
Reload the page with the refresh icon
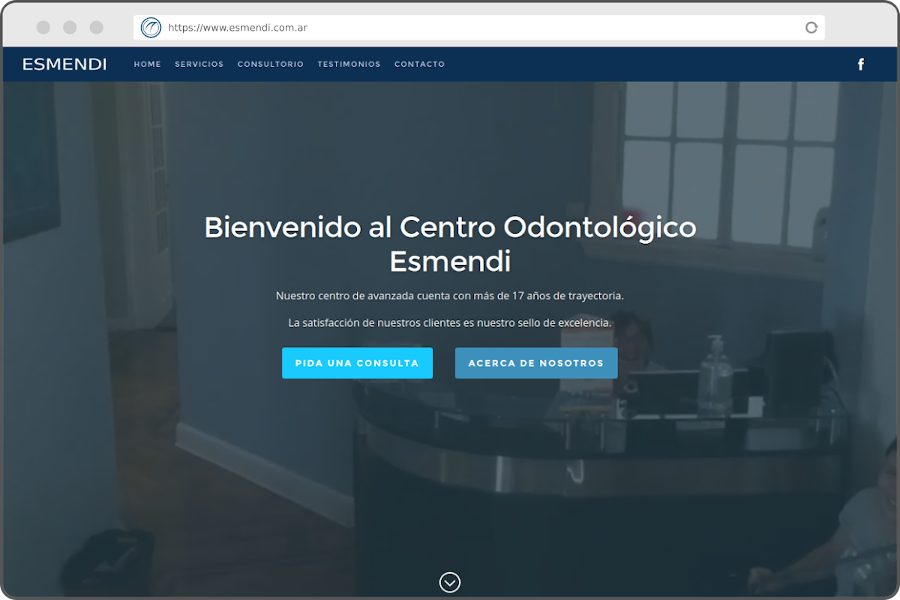[x=811, y=27]
